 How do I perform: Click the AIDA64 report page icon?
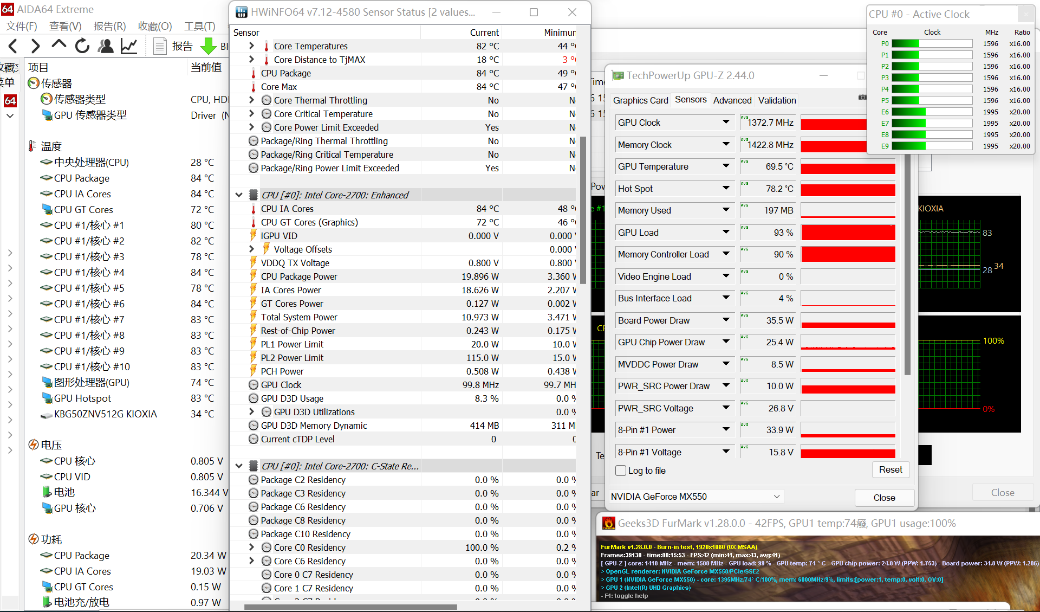pos(159,46)
